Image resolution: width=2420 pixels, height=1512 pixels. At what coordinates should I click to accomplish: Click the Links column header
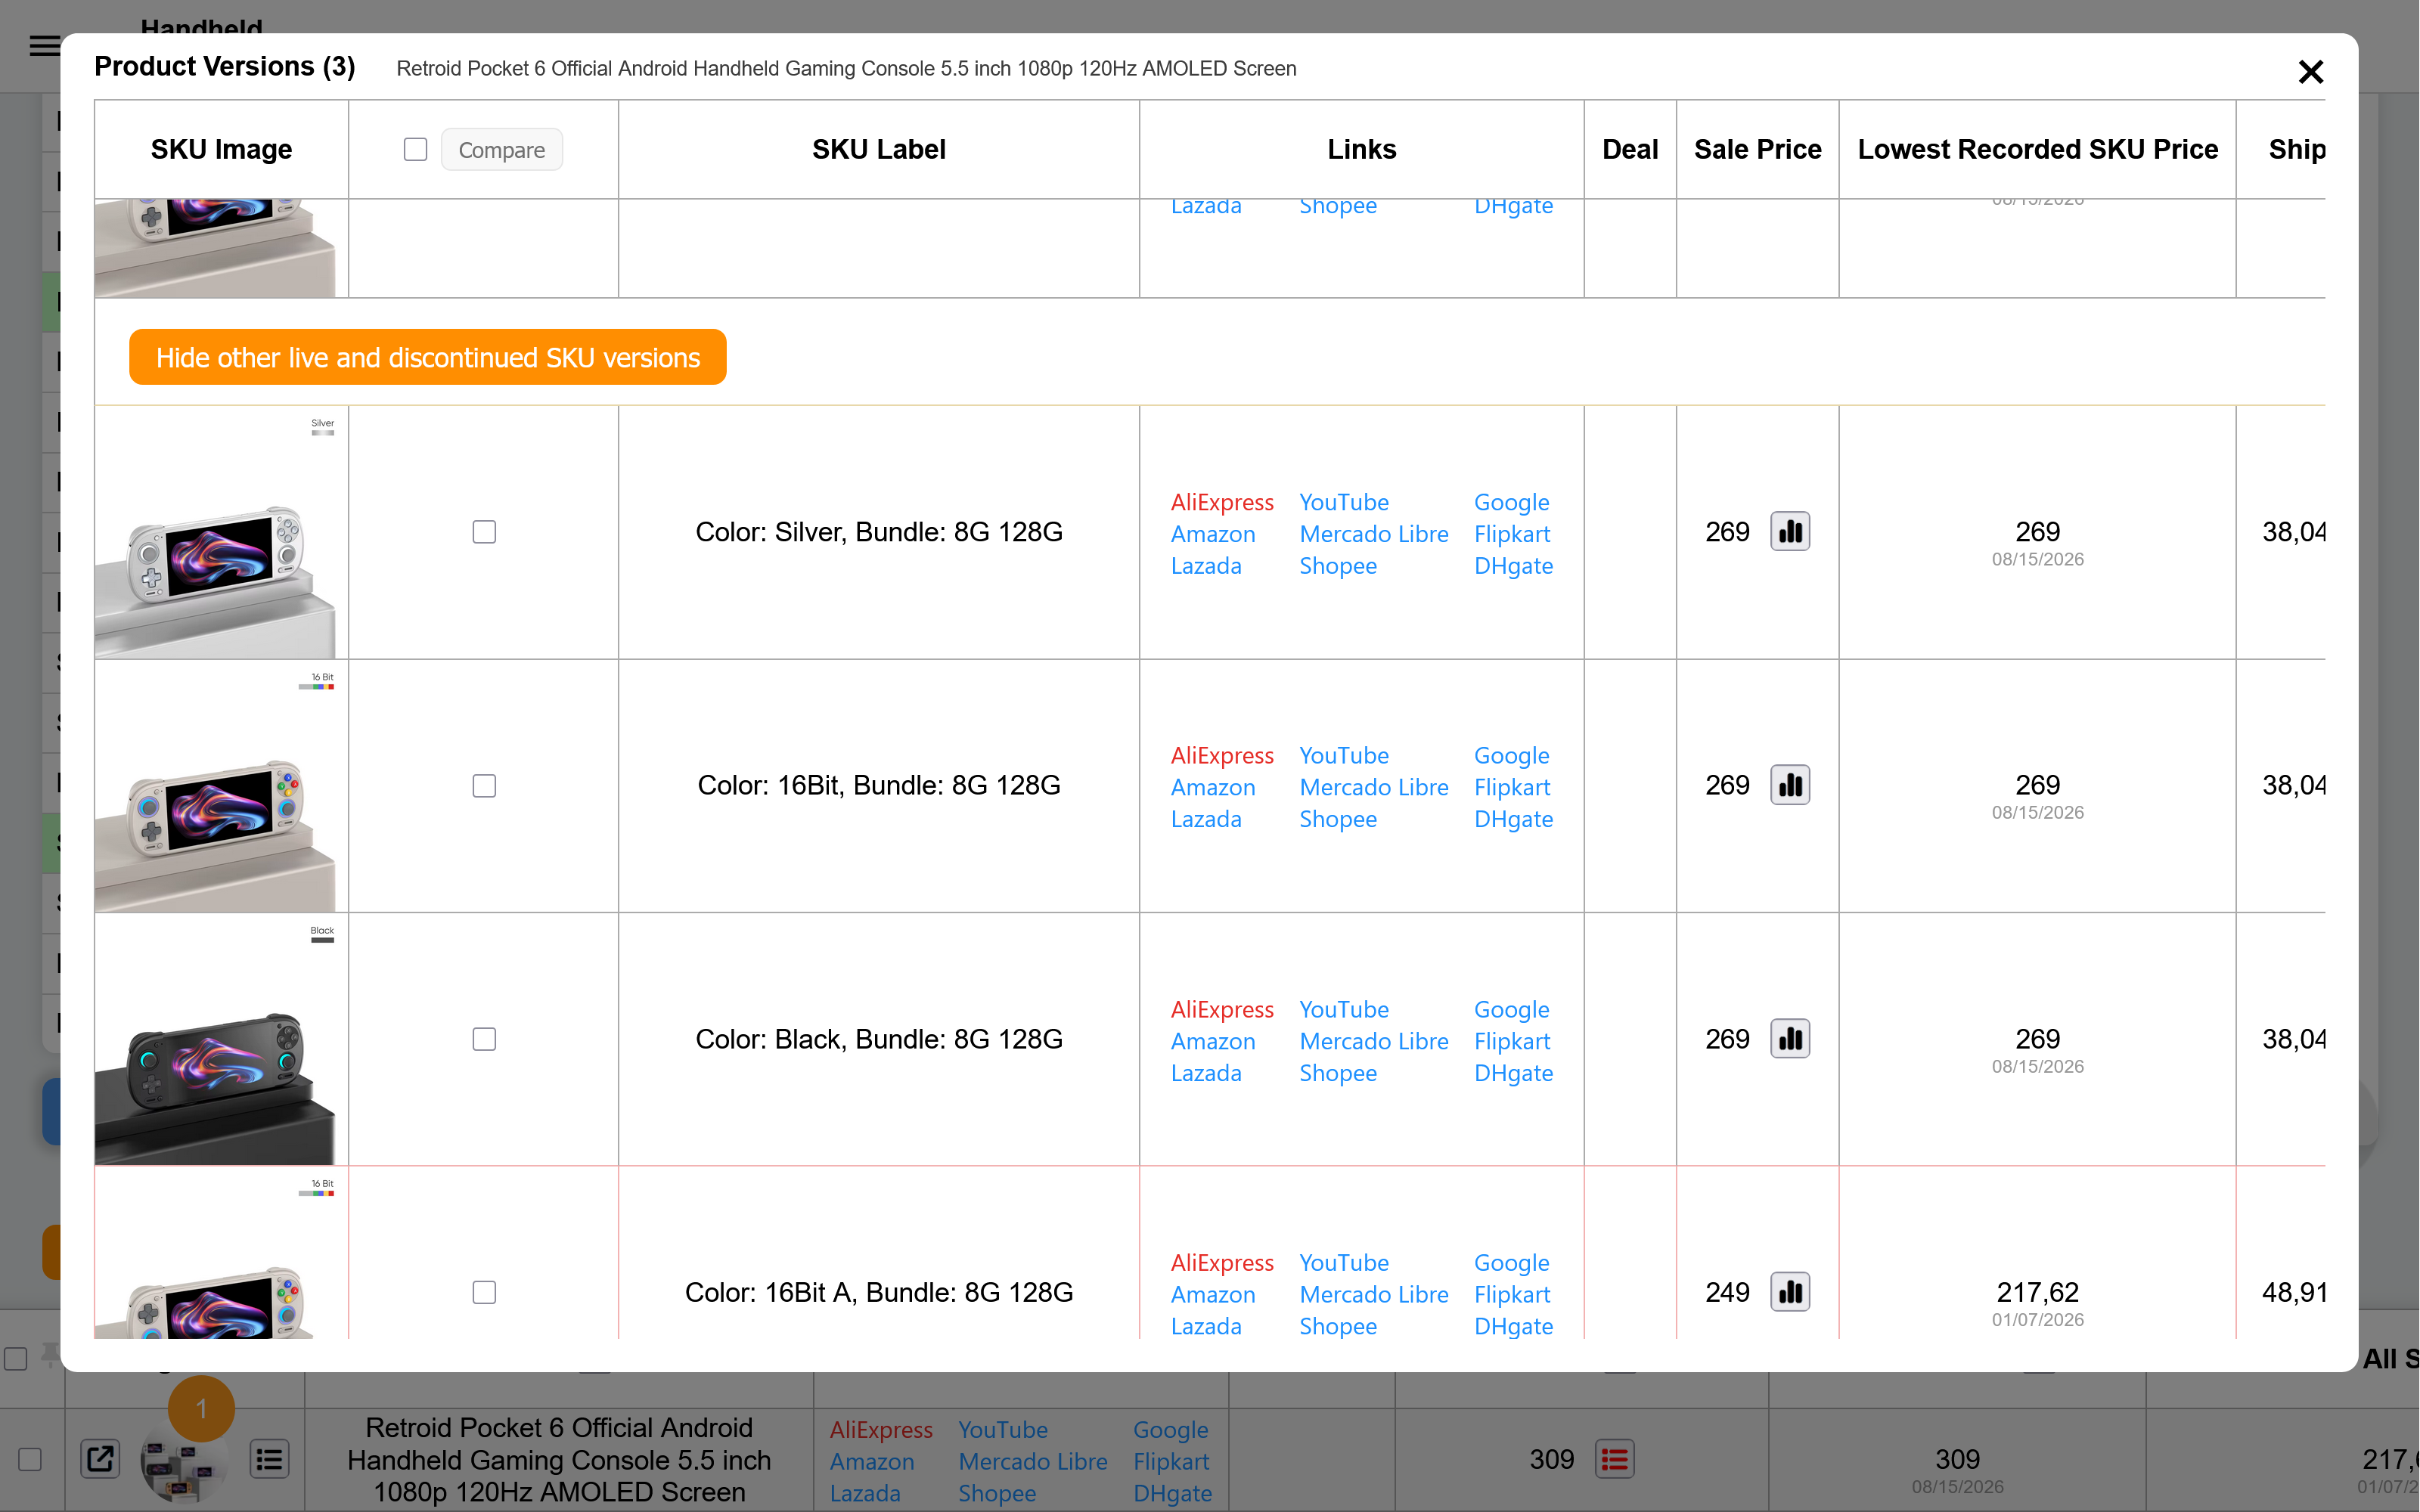coord(1361,149)
